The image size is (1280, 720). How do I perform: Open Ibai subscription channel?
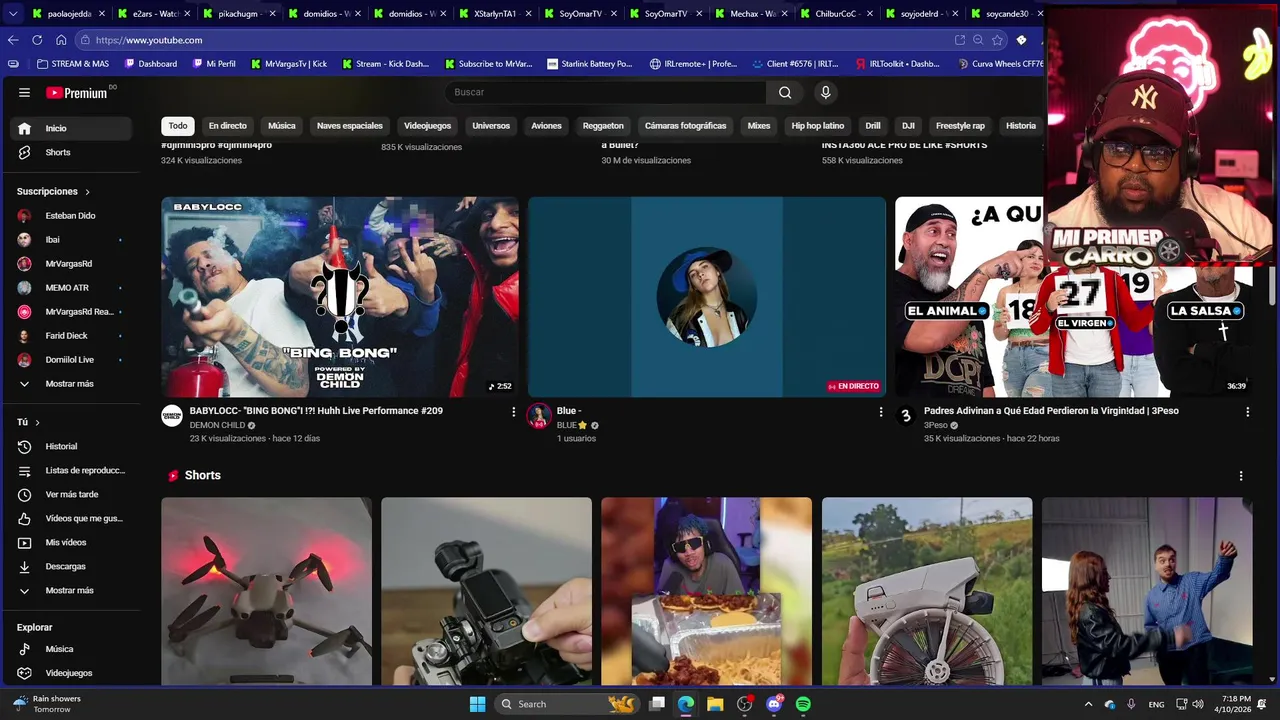tap(71, 240)
